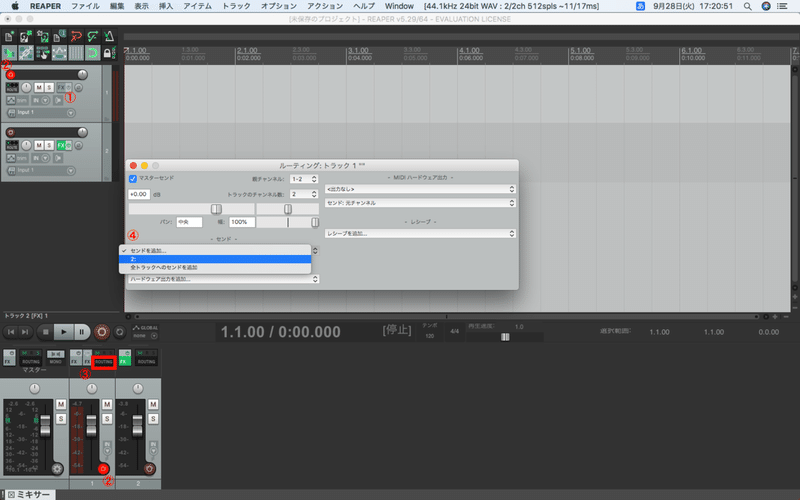Viewport: 800px width, 500px height.
Task: Open the ハードウェア出力を追加 dropdown
Action: (x=223, y=279)
